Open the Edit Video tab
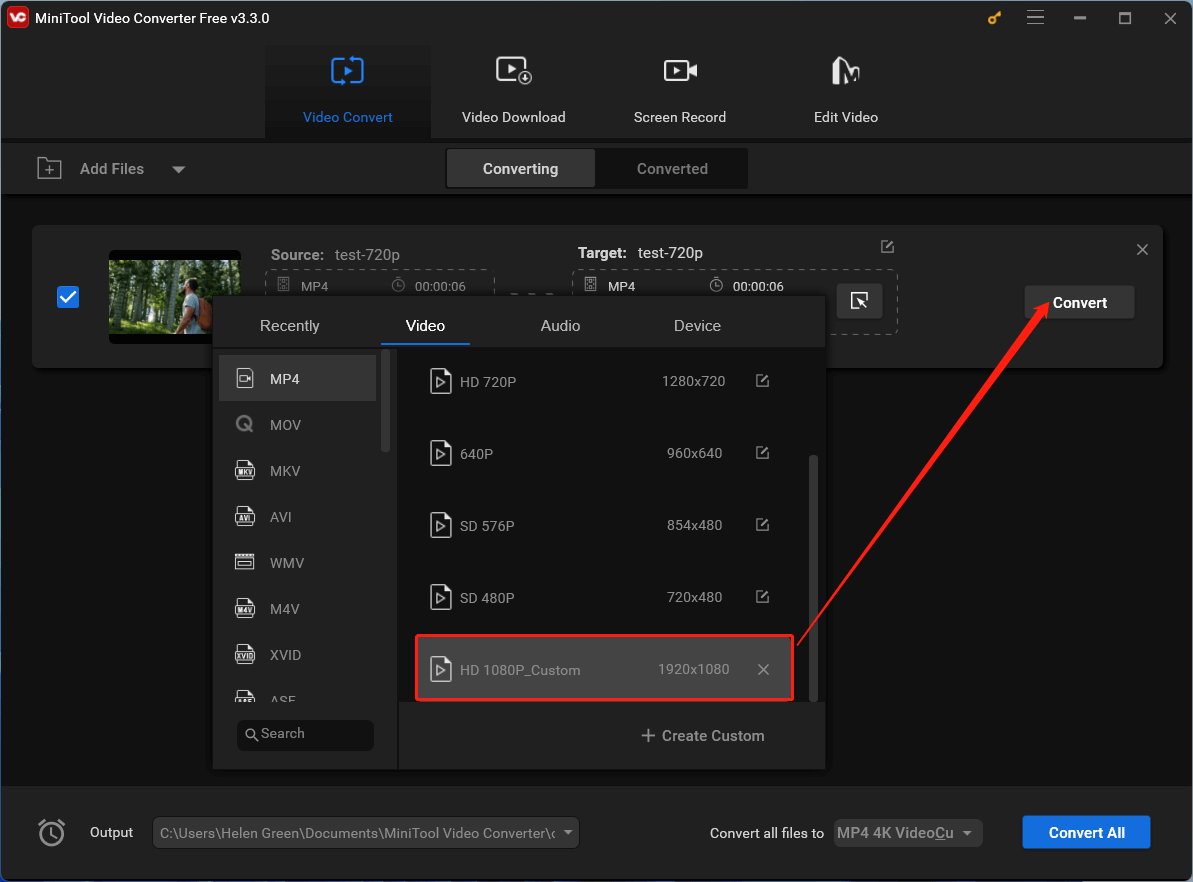Image resolution: width=1193 pixels, height=882 pixels. [845, 91]
